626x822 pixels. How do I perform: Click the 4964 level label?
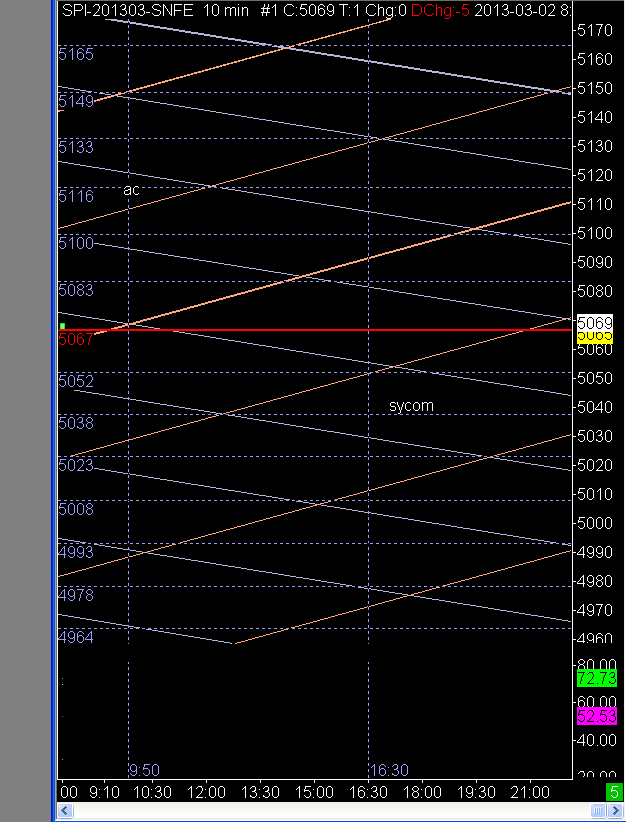[x=75, y=637]
